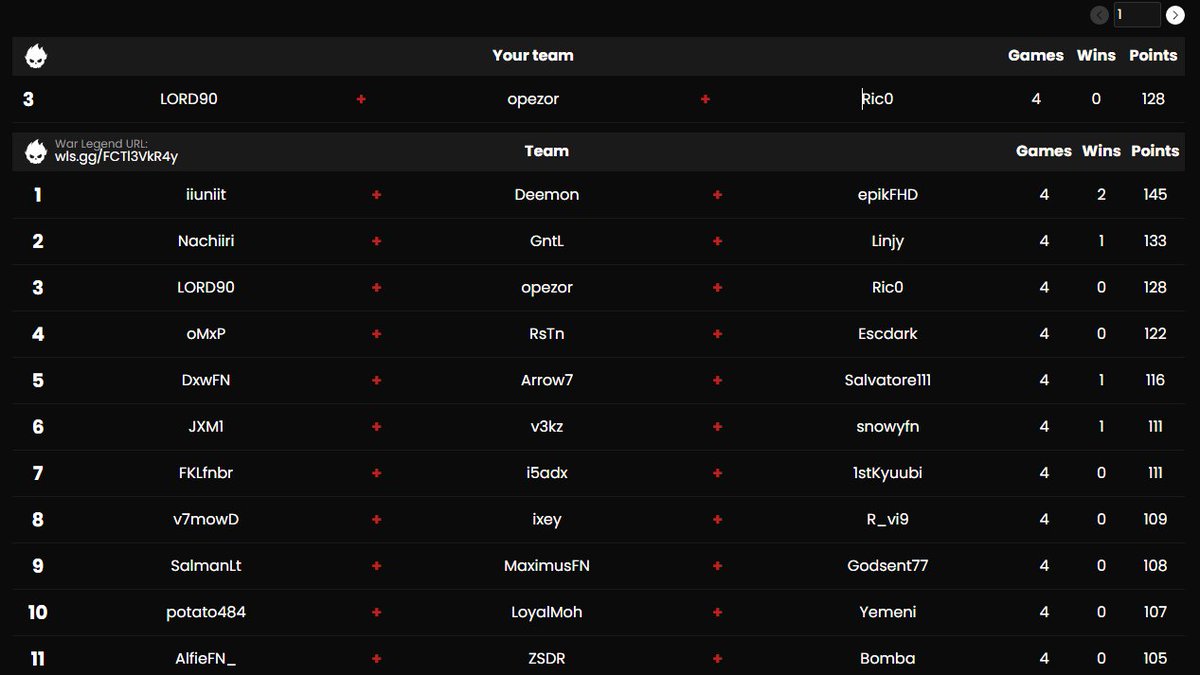Click the plus icon next to snowyfn
This screenshot has width=1200, height=675.
tap(717, 426)
